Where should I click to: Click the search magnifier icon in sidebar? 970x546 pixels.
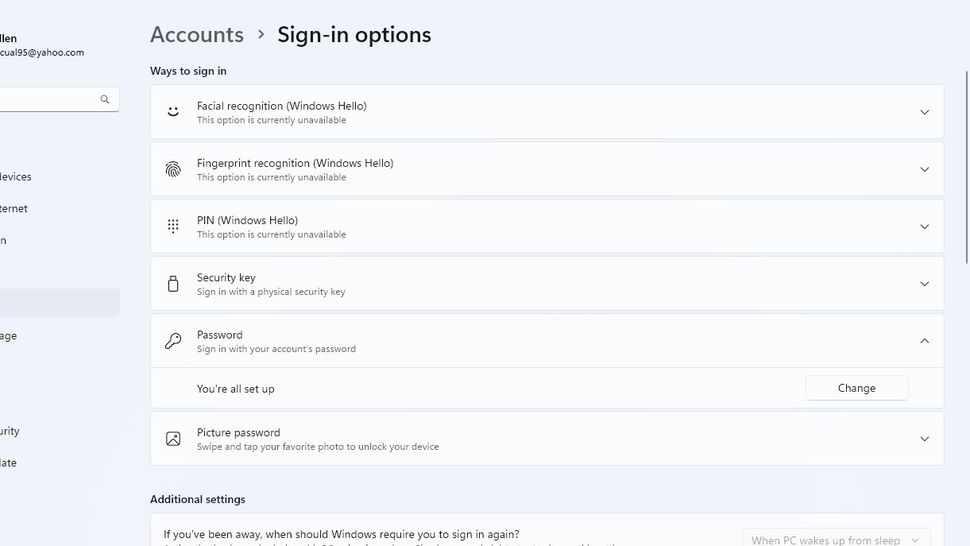(105, 100)
